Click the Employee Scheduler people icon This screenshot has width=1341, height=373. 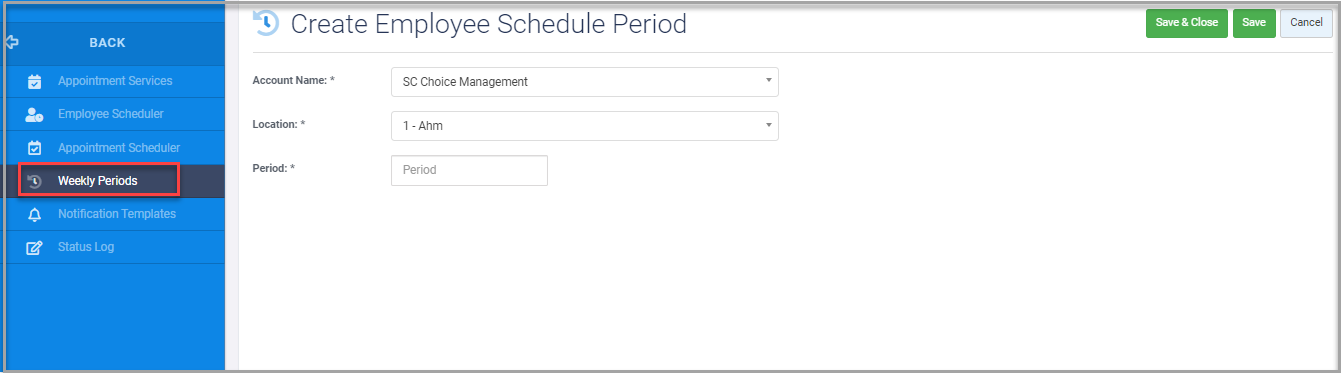34,115
